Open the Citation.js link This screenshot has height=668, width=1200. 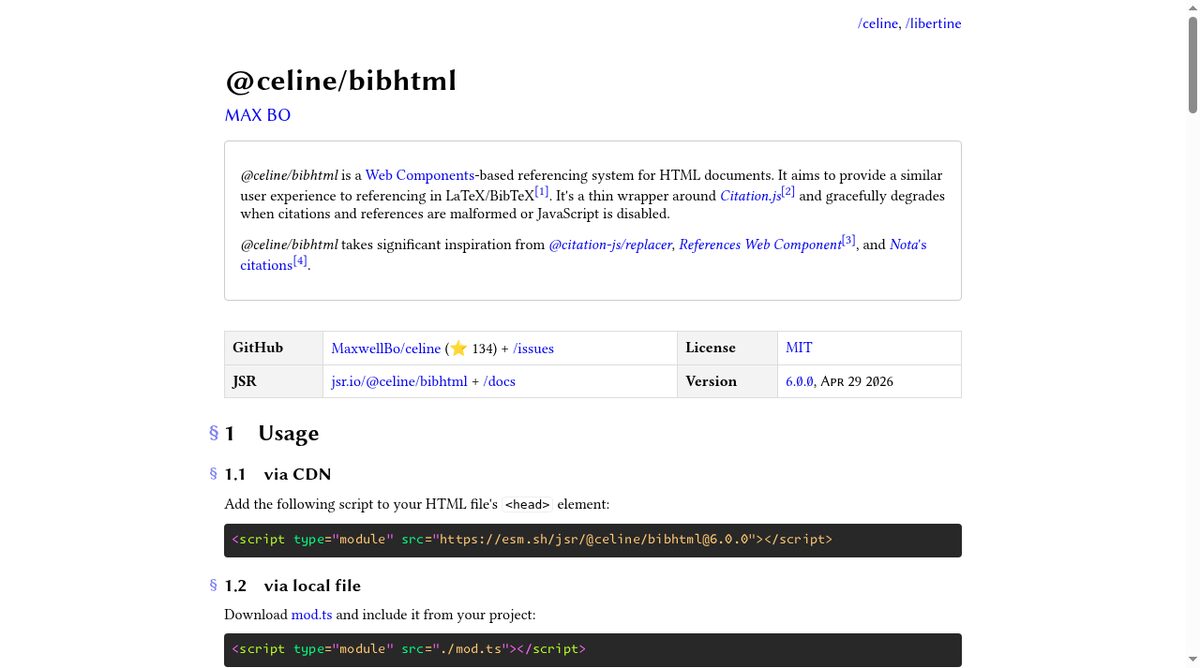pyautogui.click(x=750, y=196)
